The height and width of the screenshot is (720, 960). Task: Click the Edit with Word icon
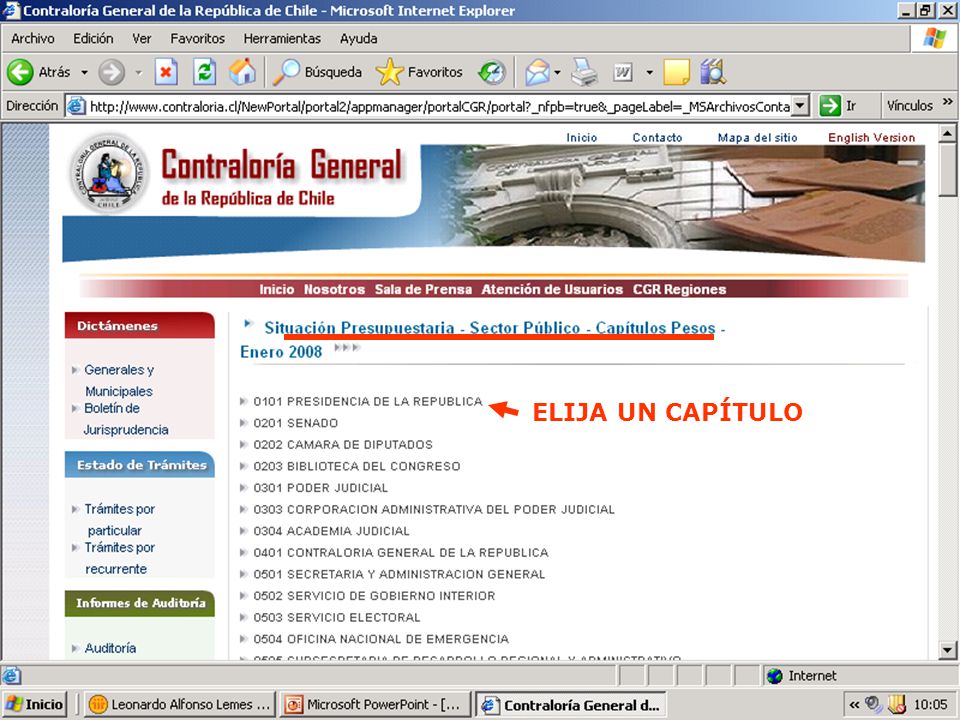tap(623, 73)
